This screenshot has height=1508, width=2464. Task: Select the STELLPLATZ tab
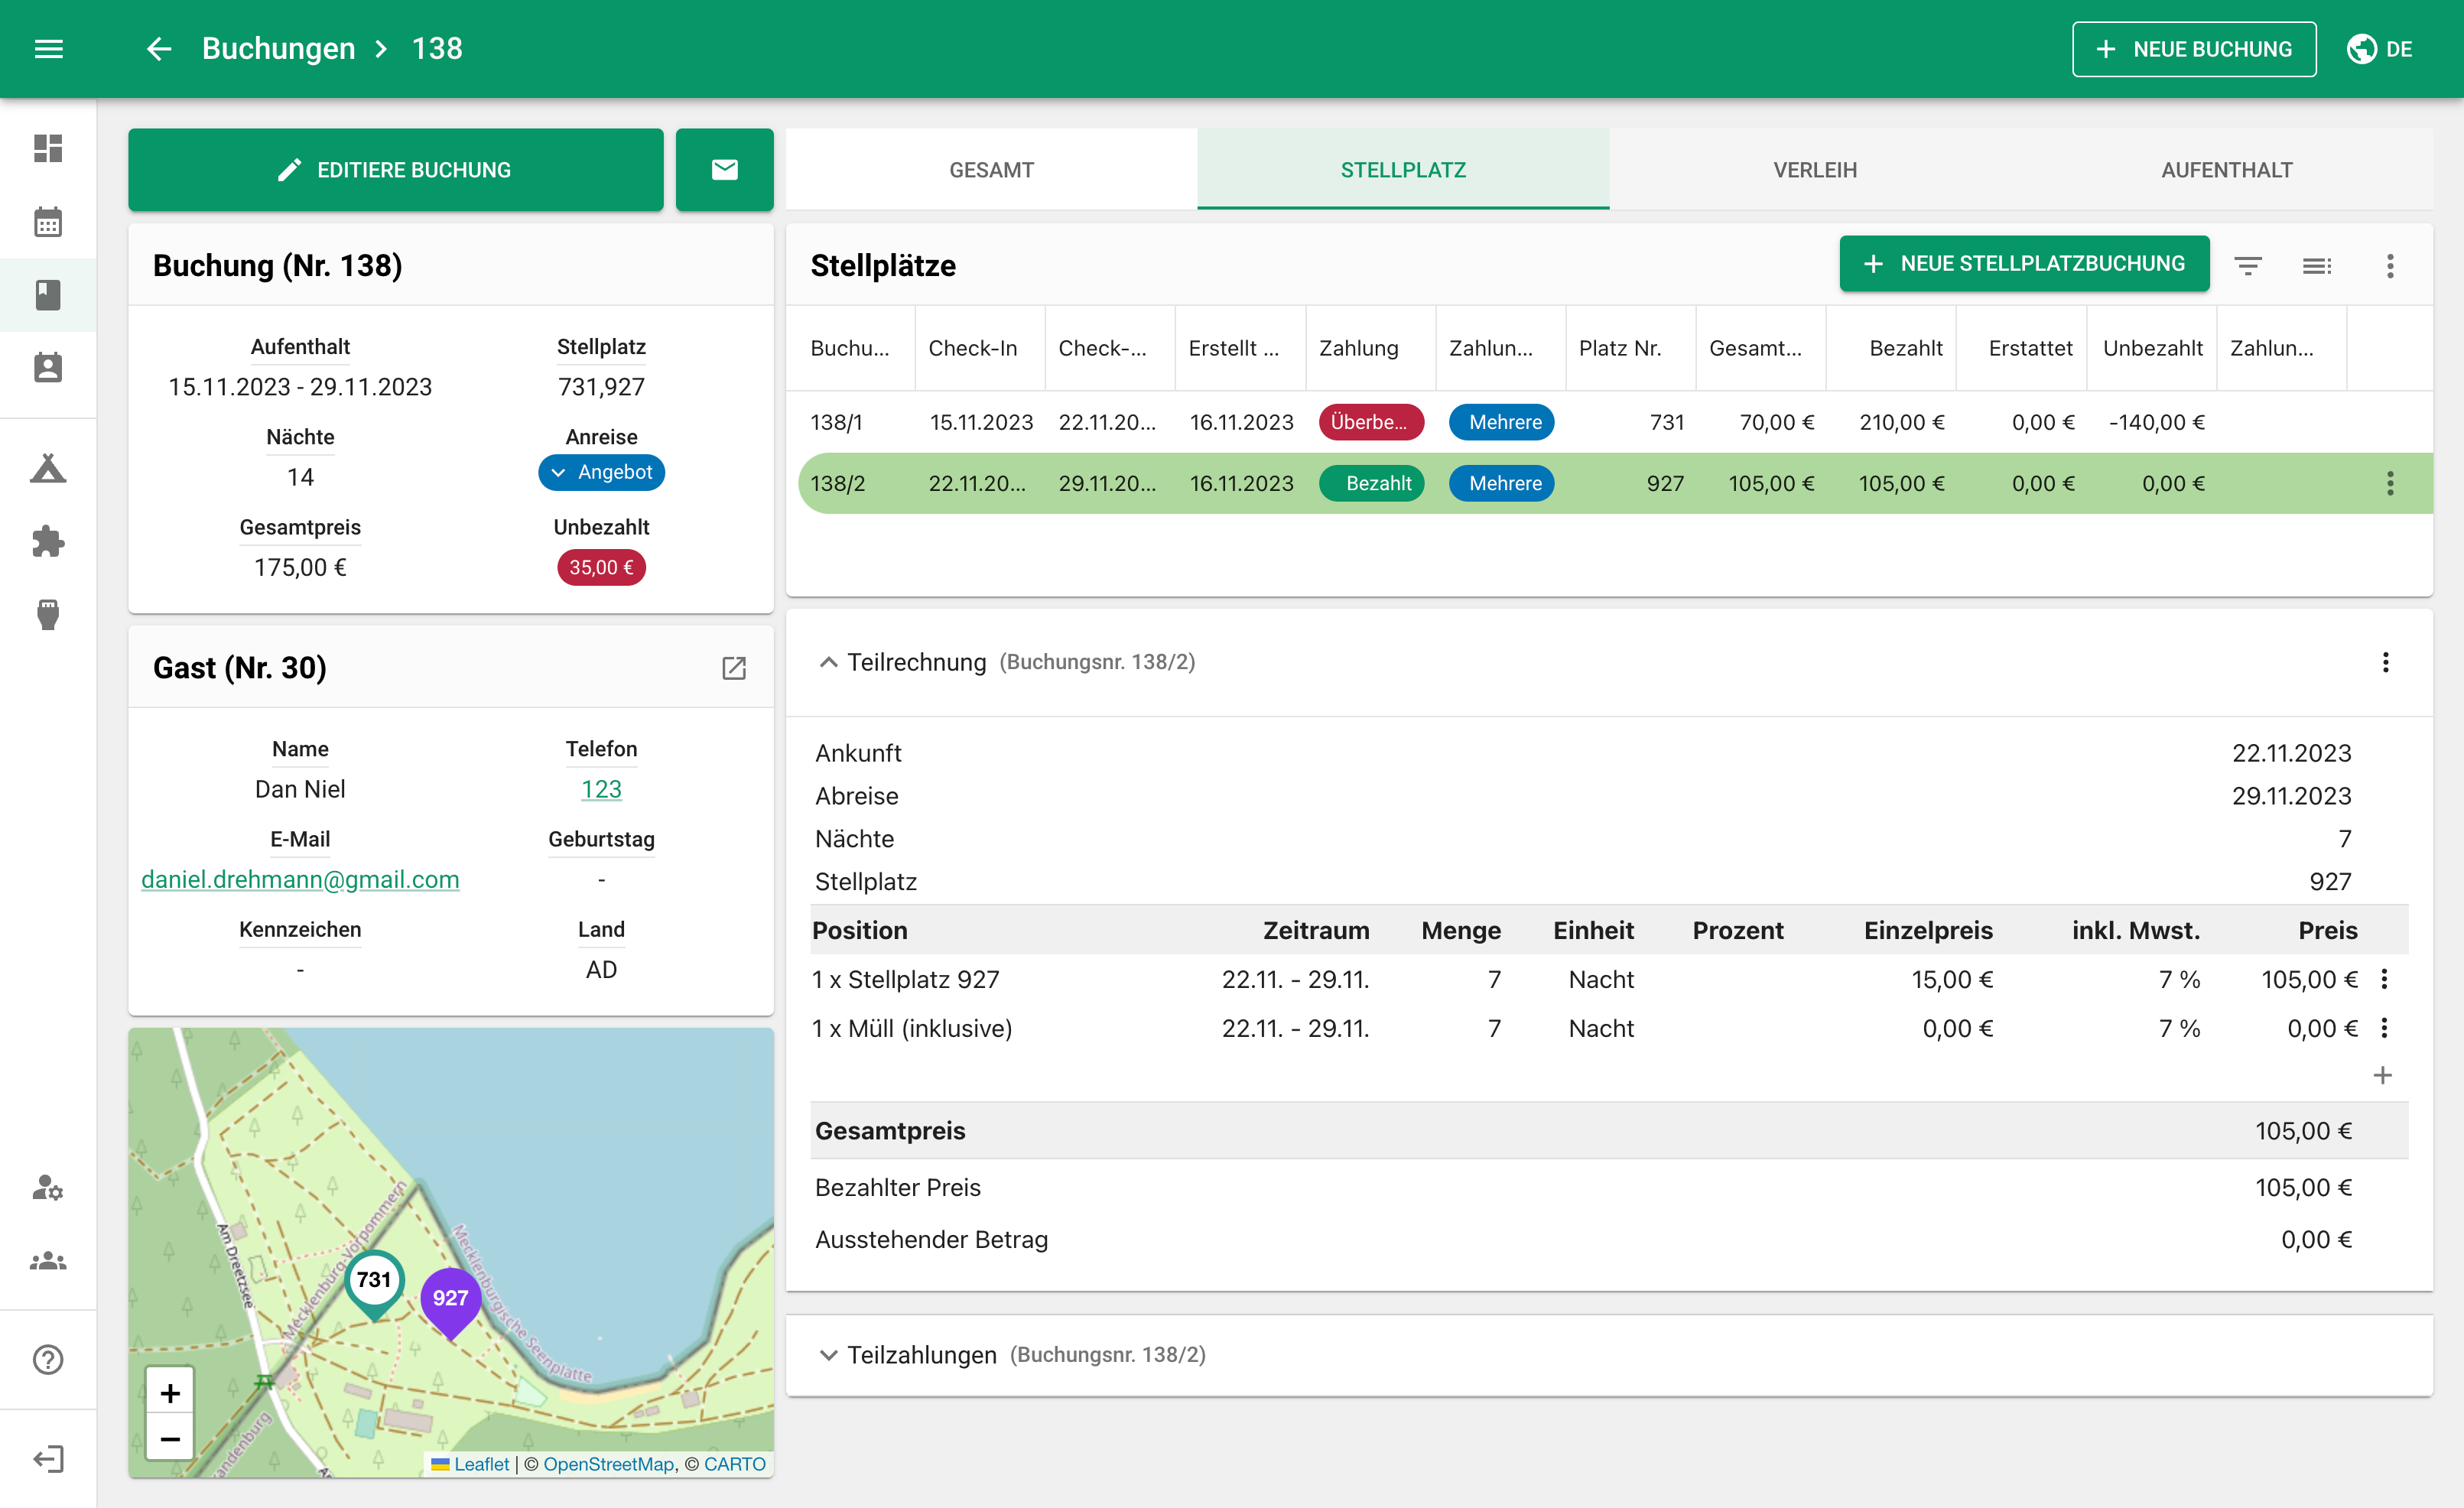pyautogui.click(x=1403, y=170)
